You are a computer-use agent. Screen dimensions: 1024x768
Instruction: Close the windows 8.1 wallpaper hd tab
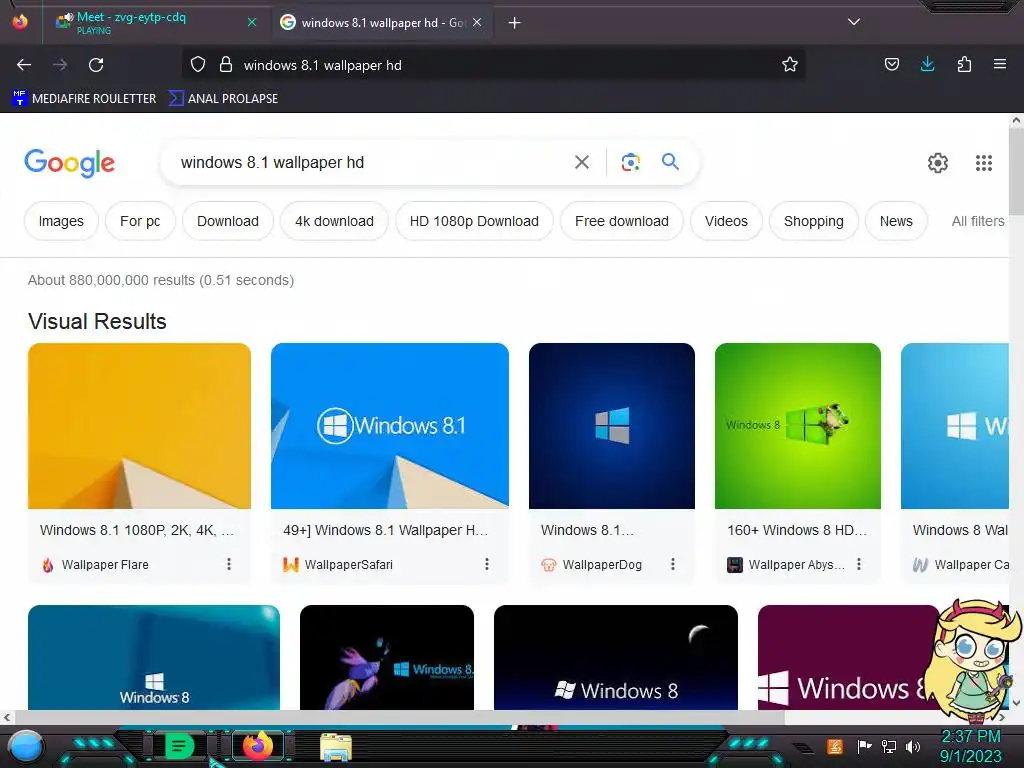tap(477, 22)
